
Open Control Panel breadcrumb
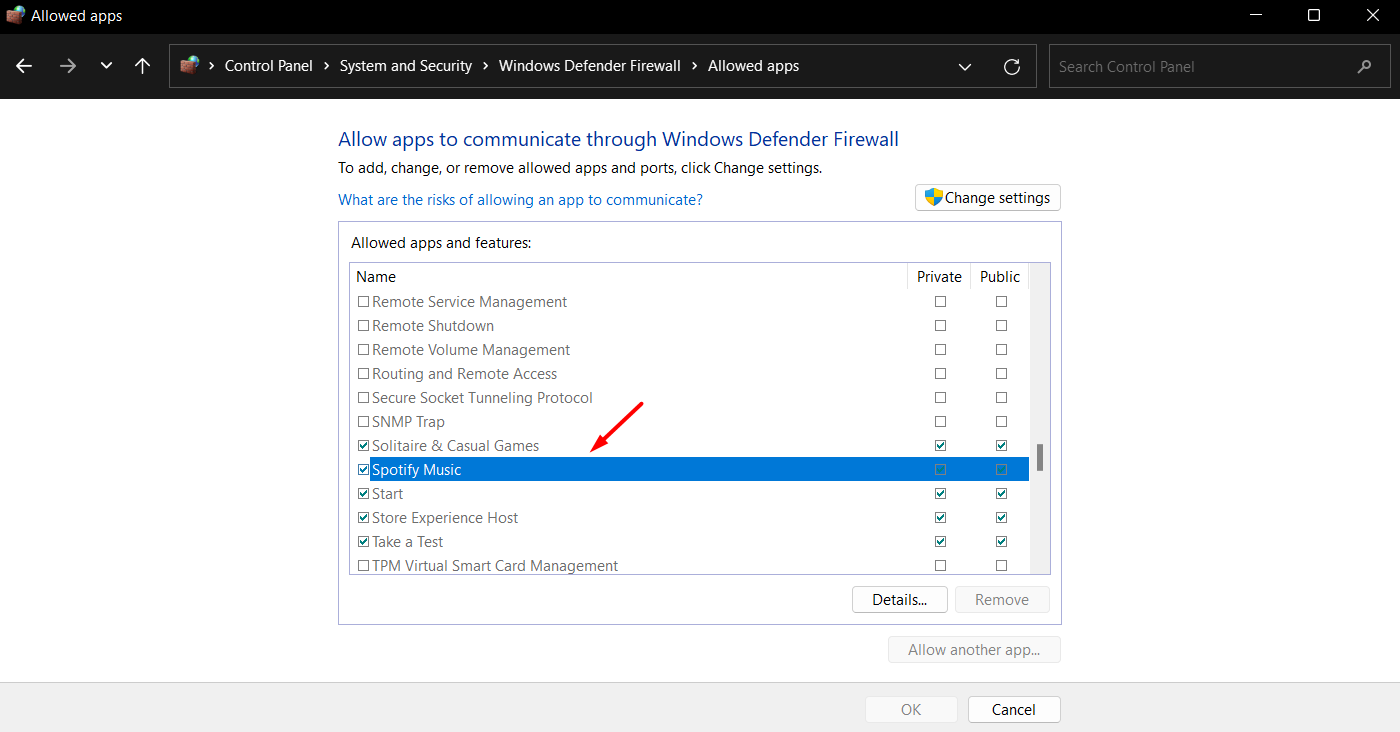[269, 66]
